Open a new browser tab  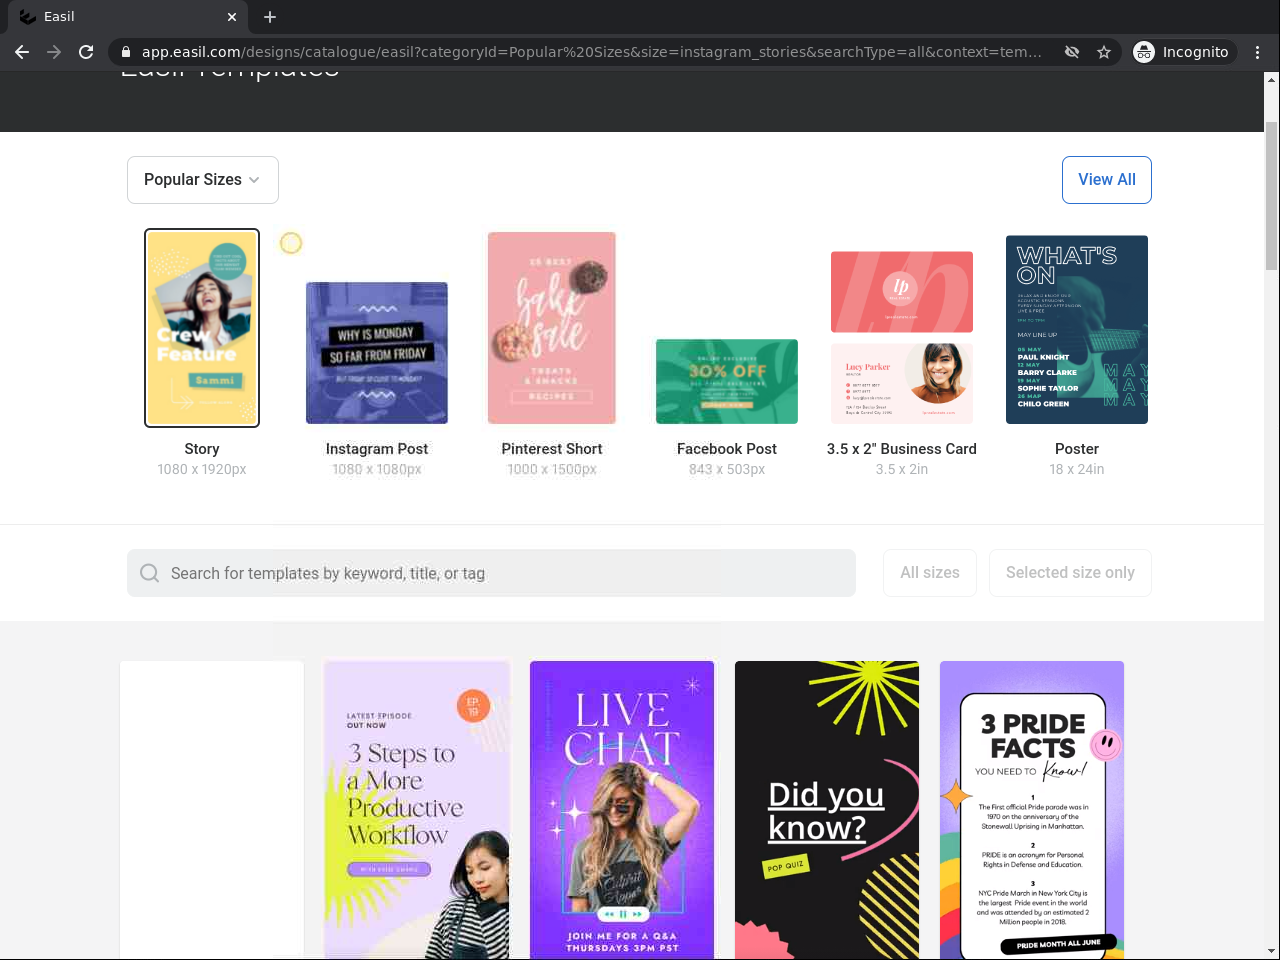click(270, 17)
